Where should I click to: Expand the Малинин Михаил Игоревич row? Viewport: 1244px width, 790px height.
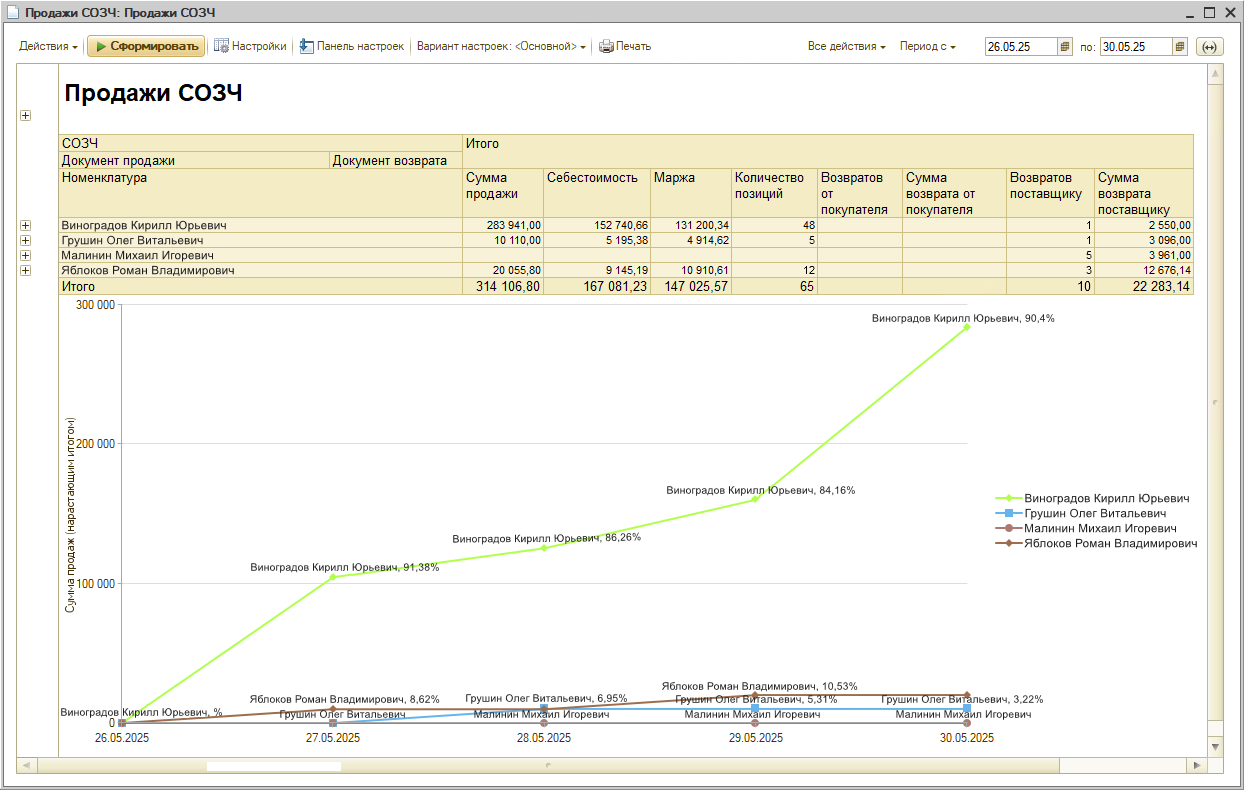[25, 256]
